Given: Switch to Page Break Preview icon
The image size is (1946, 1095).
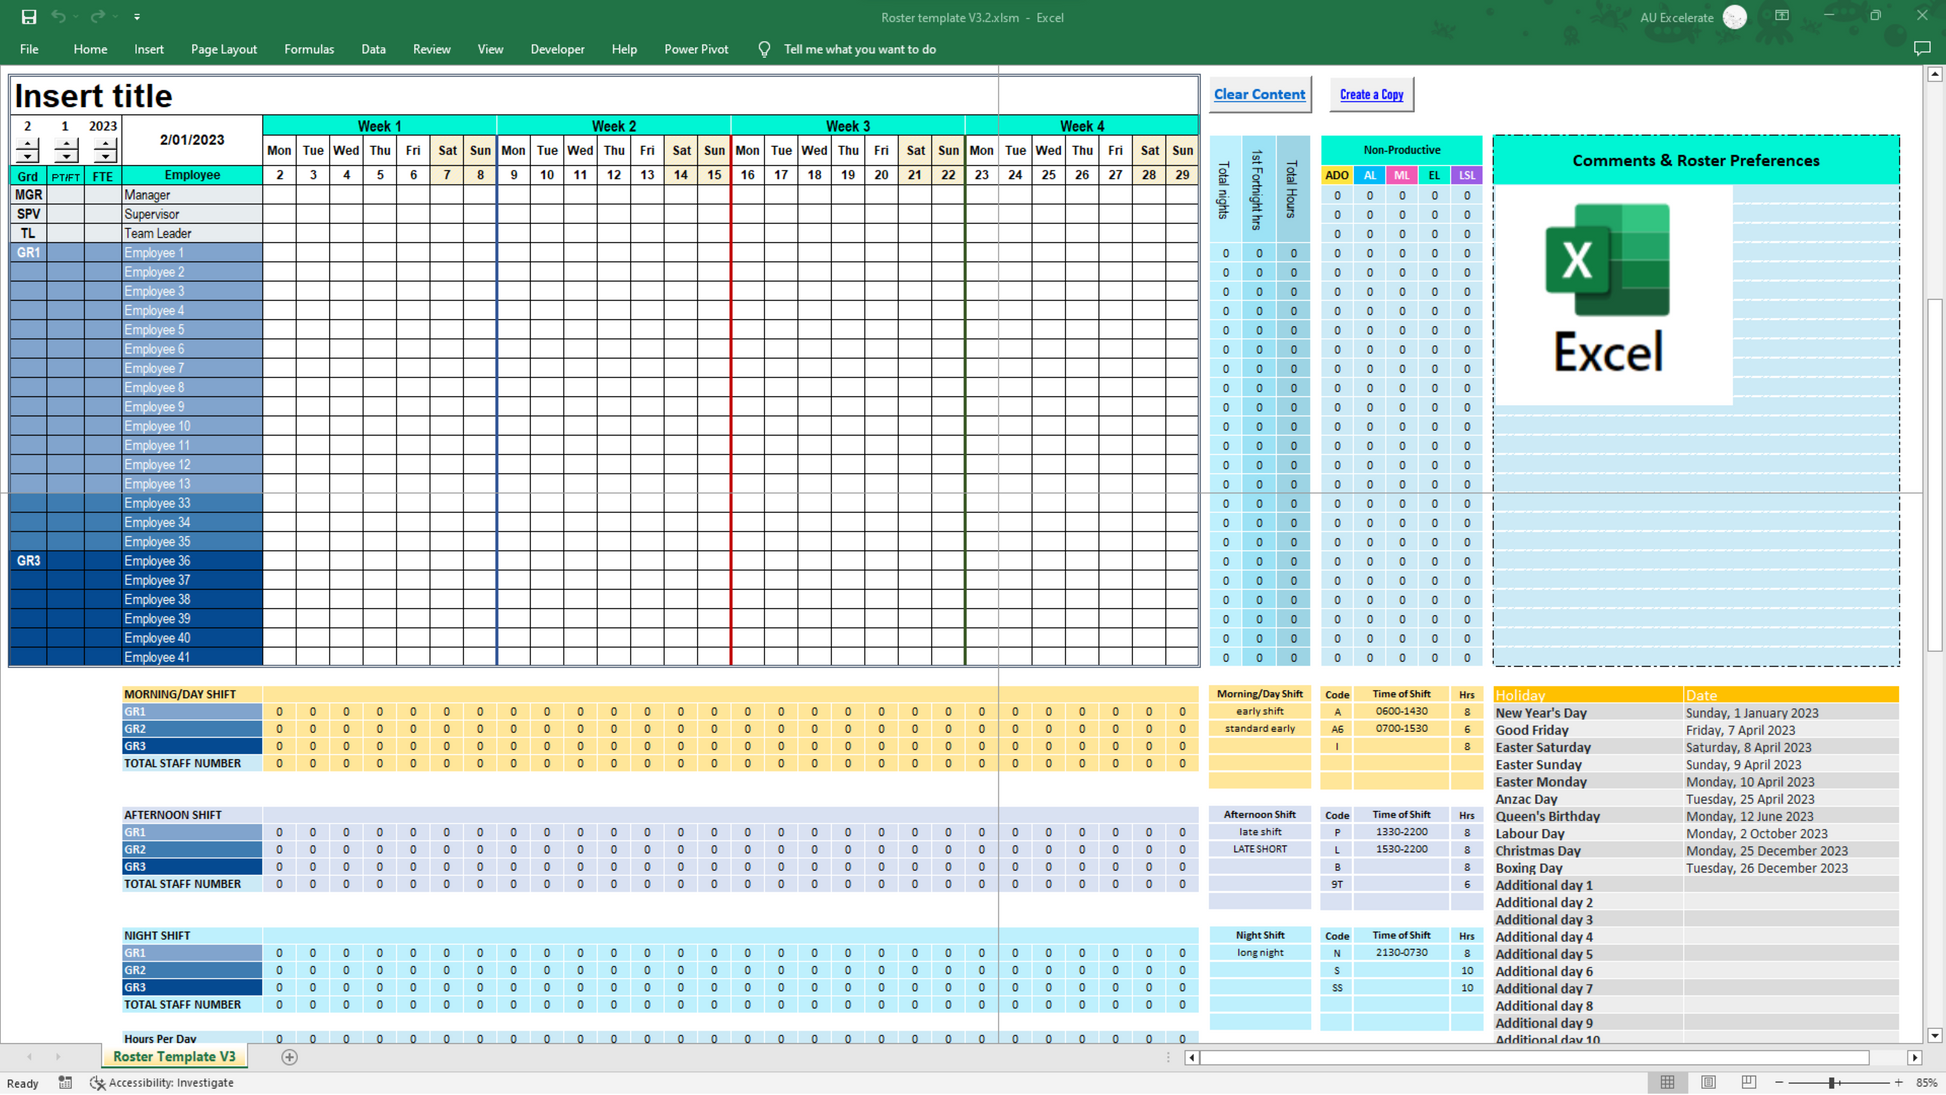Looking at the screenshot, I should click(1748, 1083).
